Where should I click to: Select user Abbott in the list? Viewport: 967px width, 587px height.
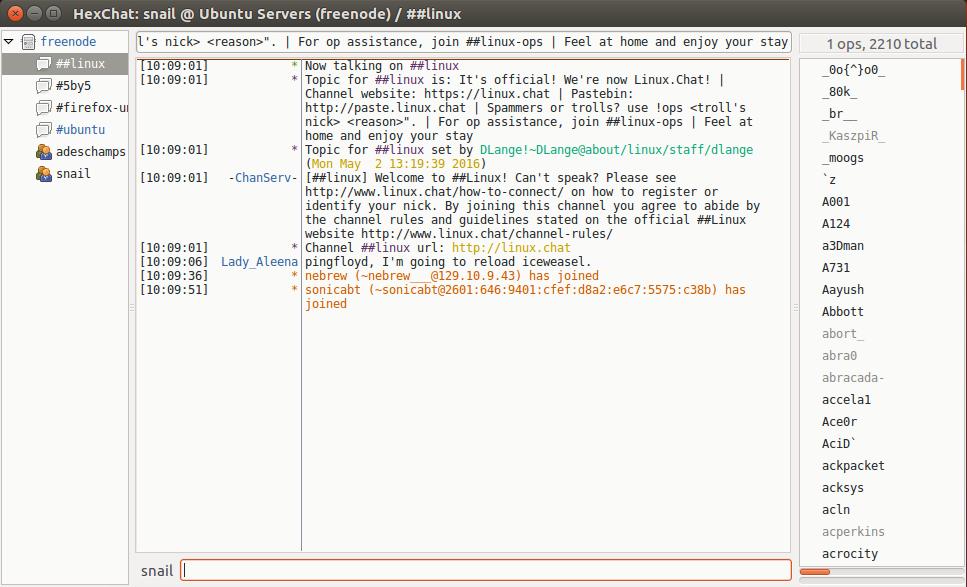pos(842,312)
